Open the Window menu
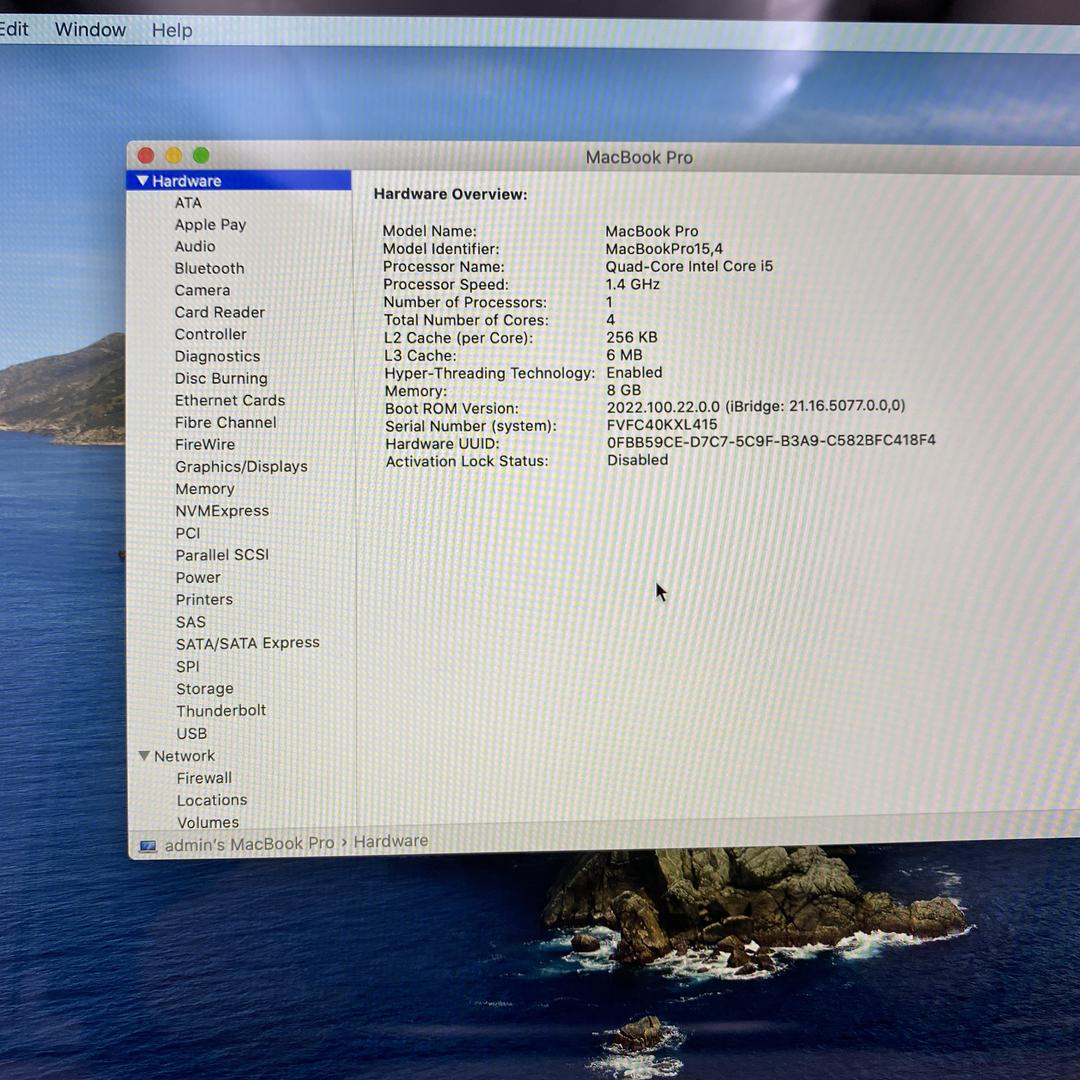 click(90, 30)
